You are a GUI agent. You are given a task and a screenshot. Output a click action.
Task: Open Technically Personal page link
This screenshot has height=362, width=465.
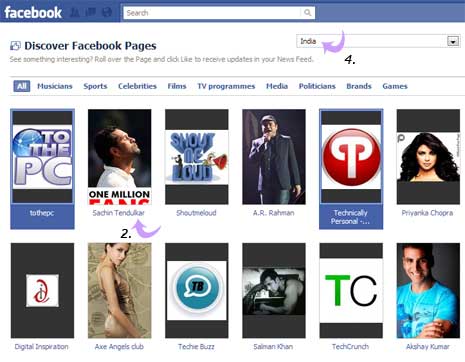point(351,217)
